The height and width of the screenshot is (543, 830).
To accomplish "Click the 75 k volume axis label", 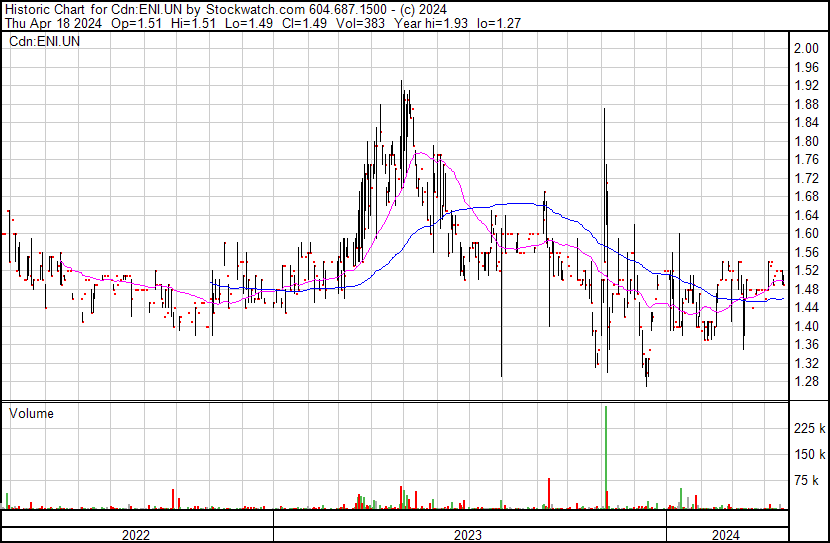I will pyautogui.click(x=808, y=481).
